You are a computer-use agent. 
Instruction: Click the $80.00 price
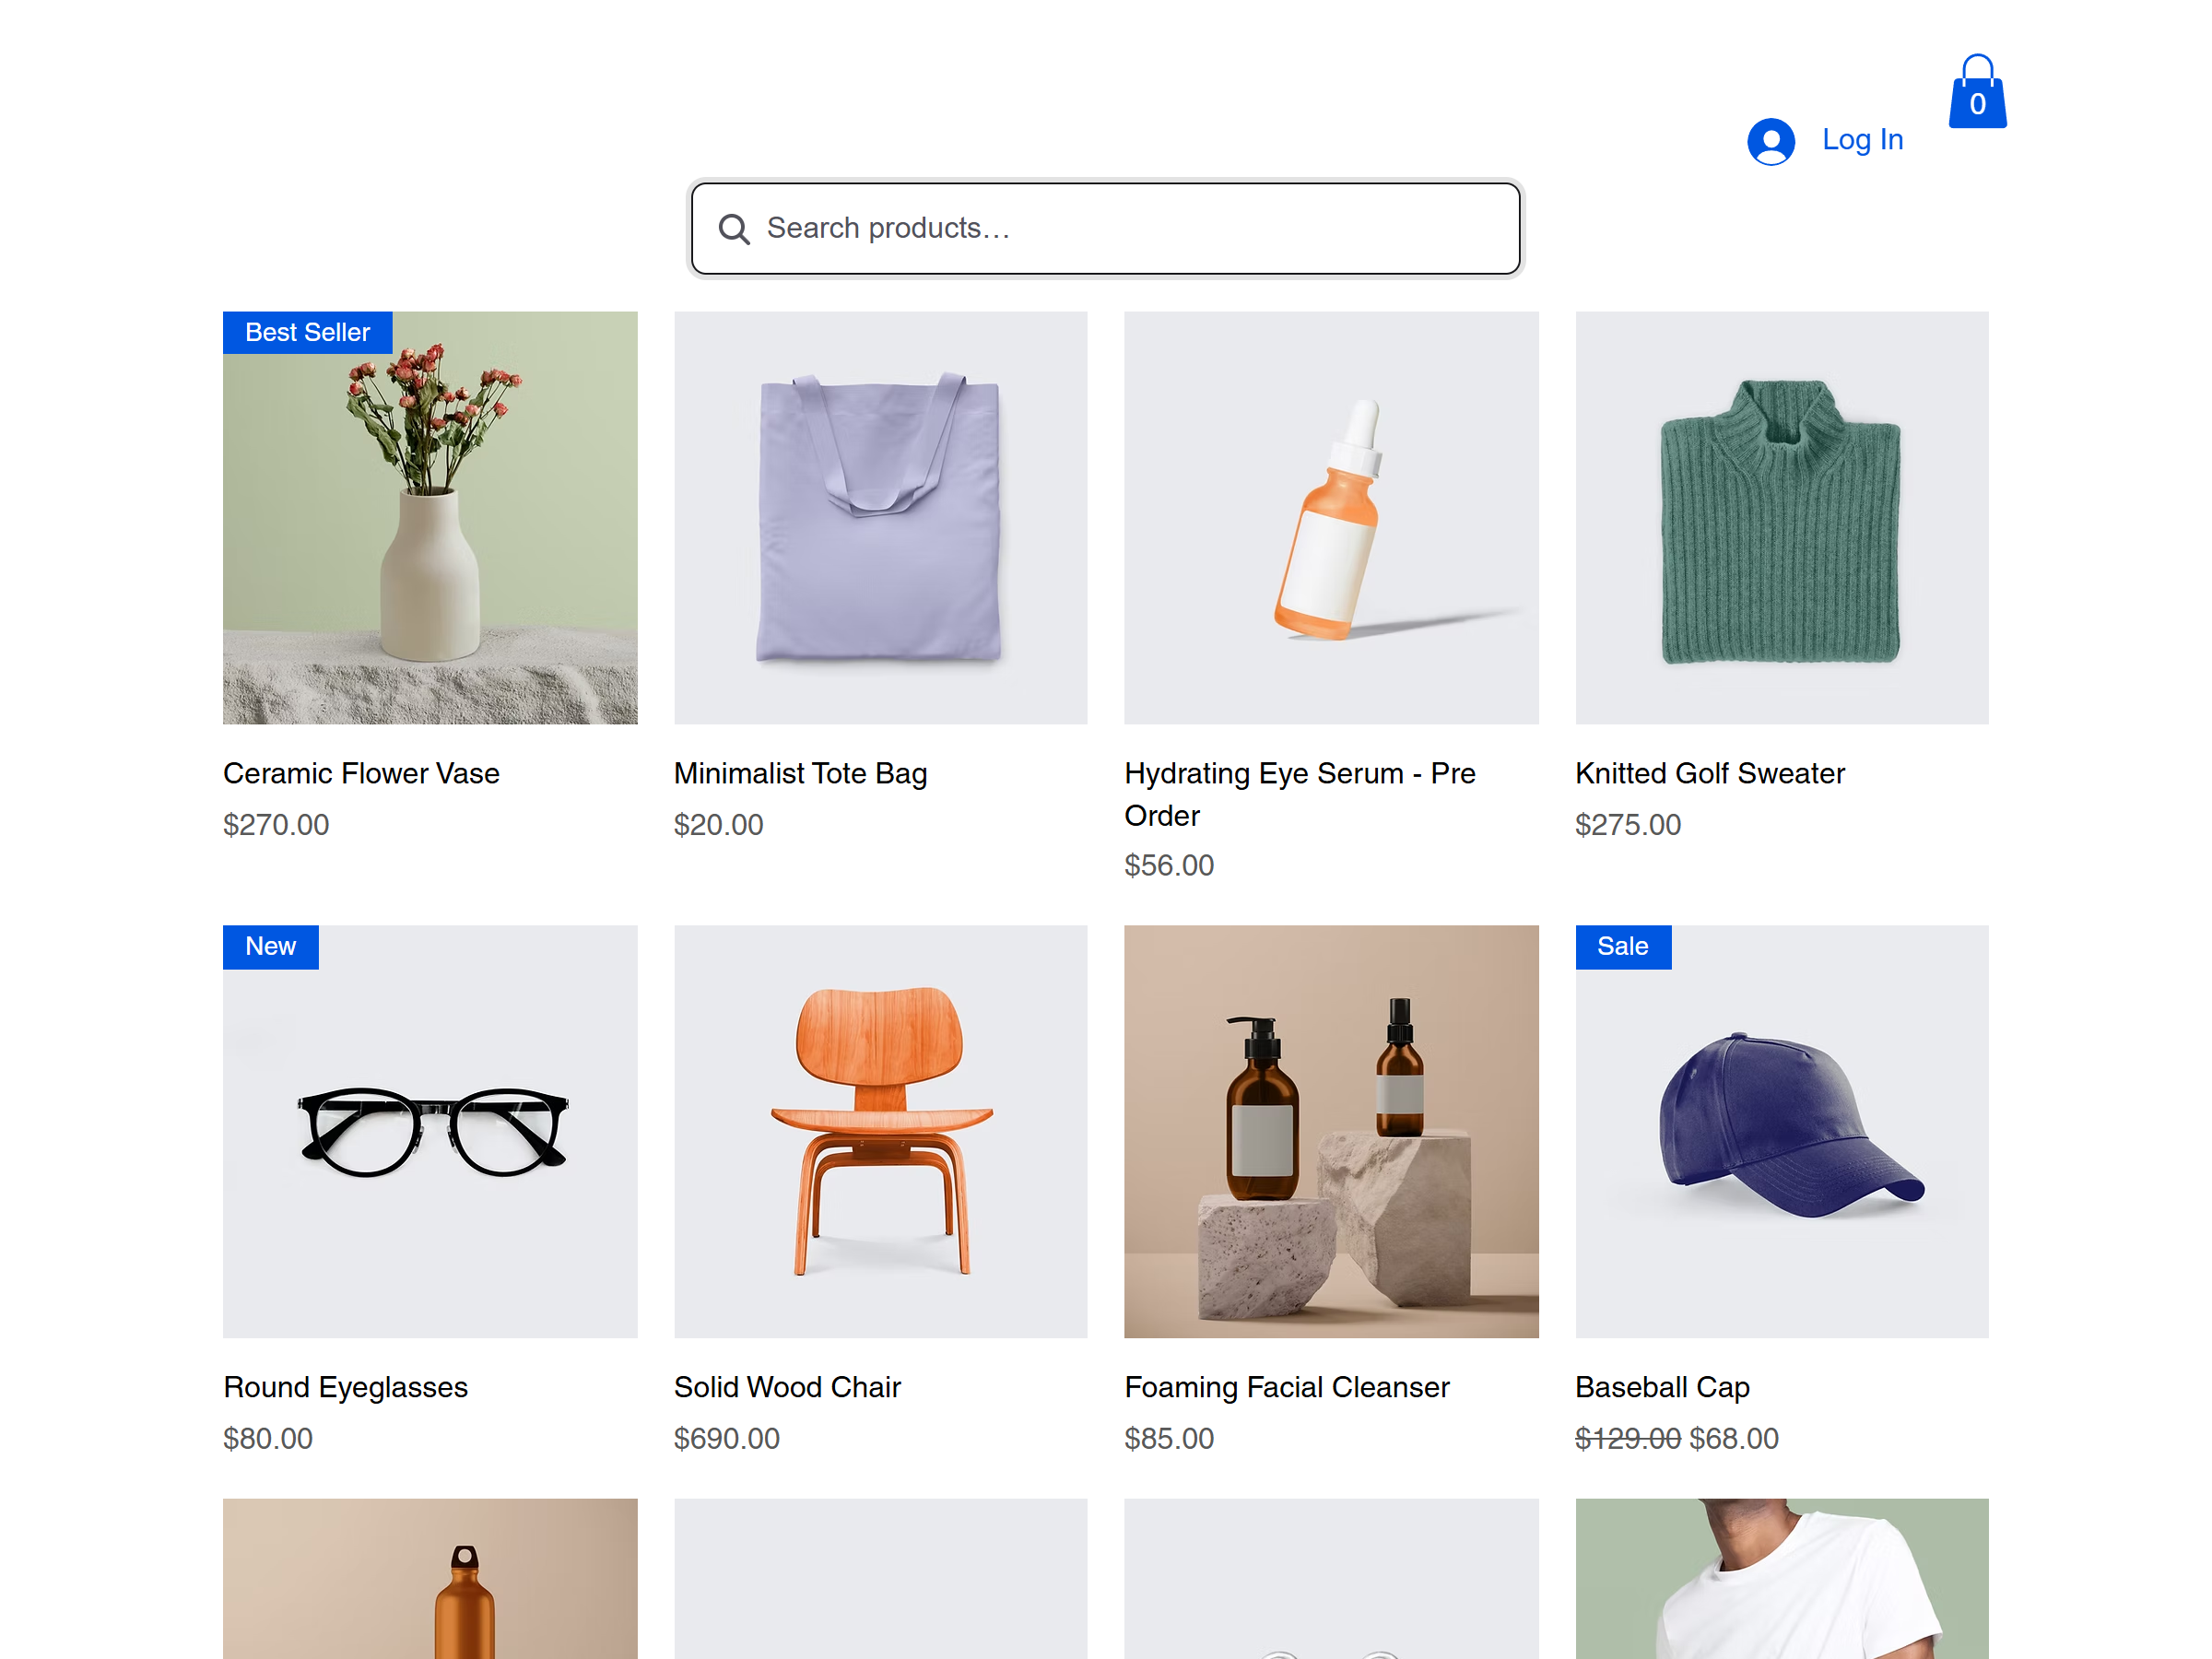[268, 1439]
